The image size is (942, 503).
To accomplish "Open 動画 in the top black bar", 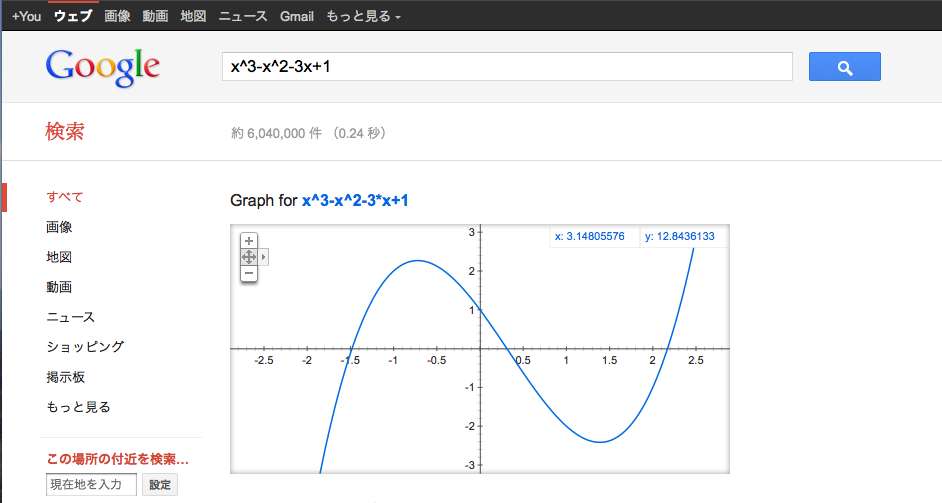I will click(x=155, y=16).
